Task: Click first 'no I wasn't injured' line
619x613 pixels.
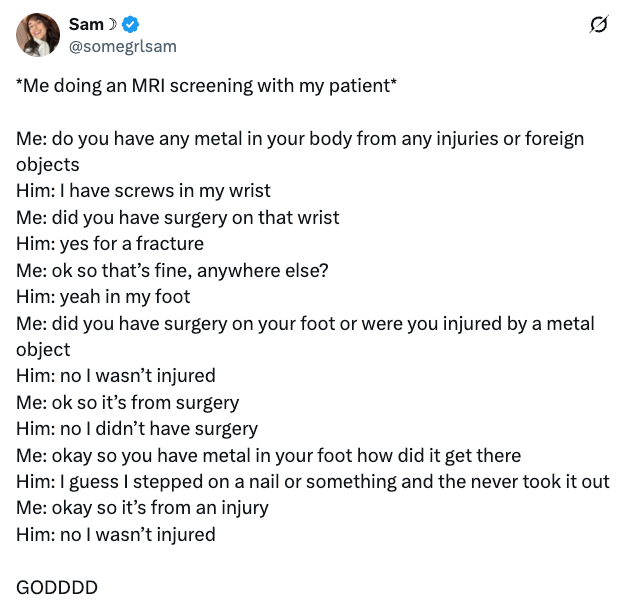Action: pyautogui.click(x=115, y=376)
